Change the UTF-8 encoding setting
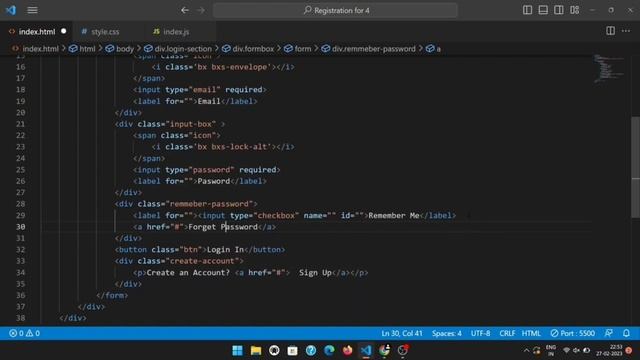Screen dimensions: 640x360 point(480,333)
